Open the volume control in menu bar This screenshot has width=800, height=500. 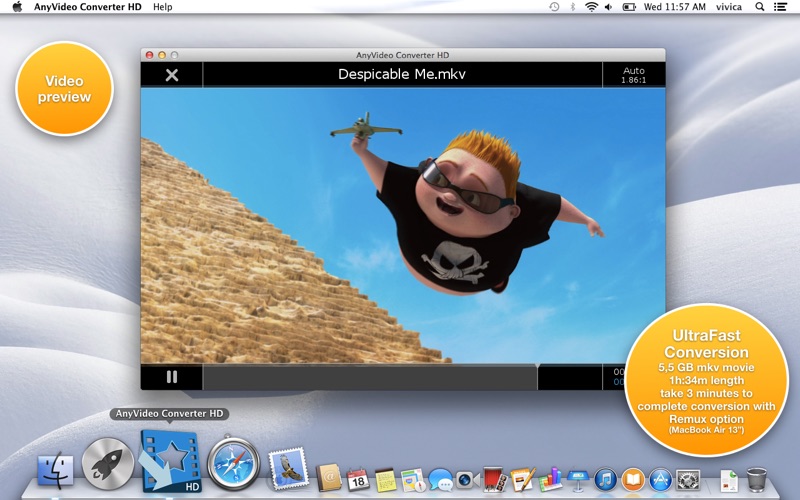point(608,7)
